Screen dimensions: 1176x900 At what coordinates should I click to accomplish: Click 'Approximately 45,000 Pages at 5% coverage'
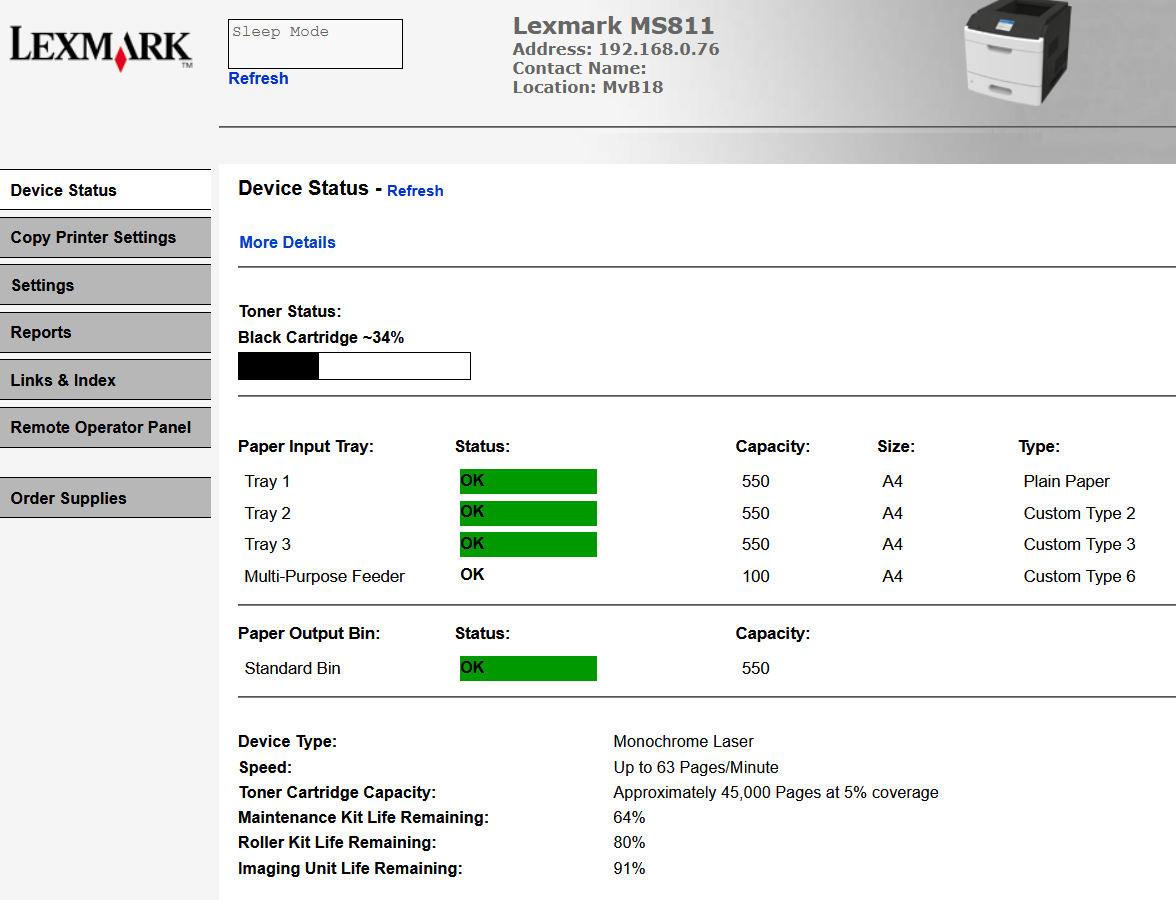pyautogui.click(x=776, y=793)
